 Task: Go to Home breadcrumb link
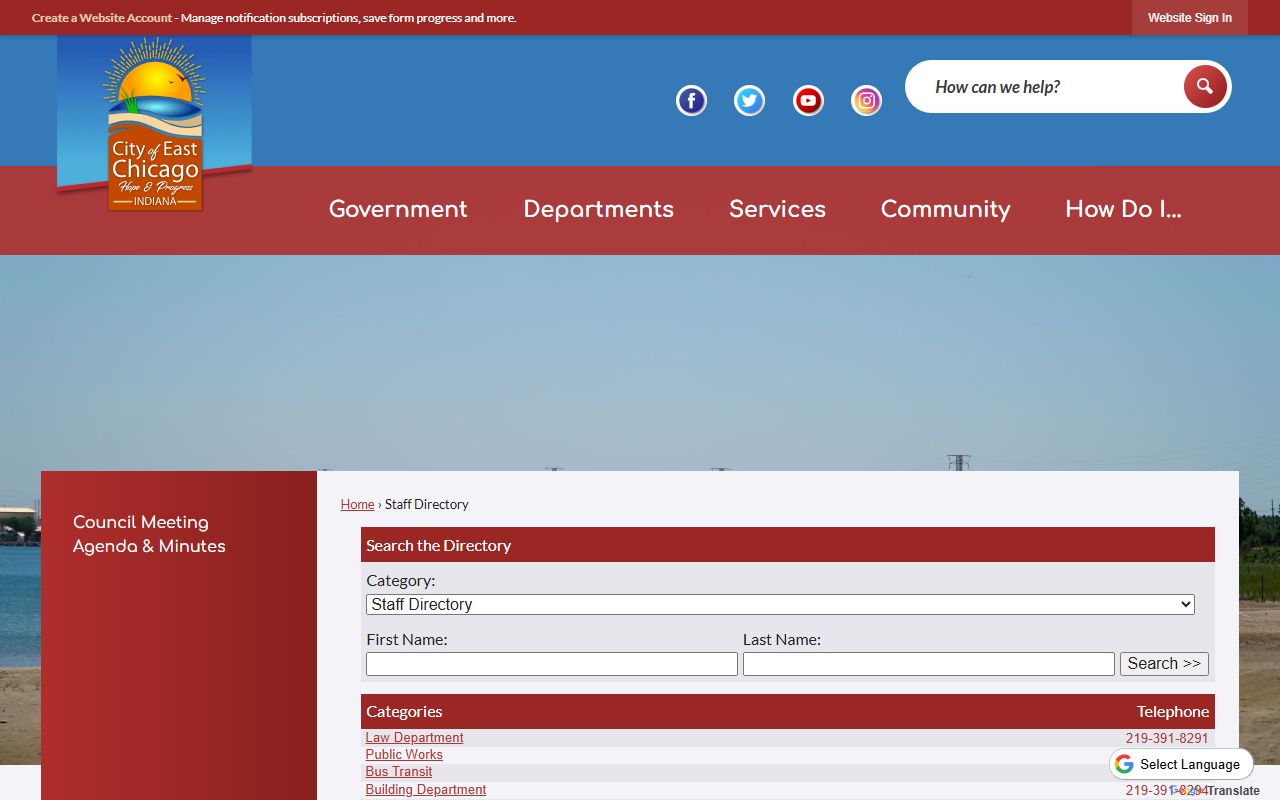[x=357, y=504]
